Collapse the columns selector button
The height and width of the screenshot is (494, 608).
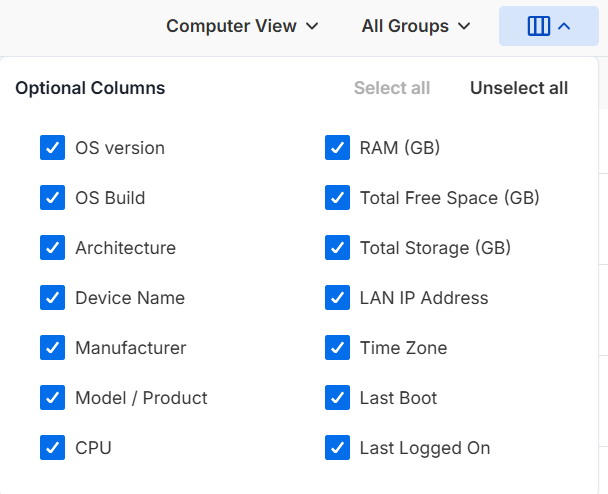coord(549,26)
